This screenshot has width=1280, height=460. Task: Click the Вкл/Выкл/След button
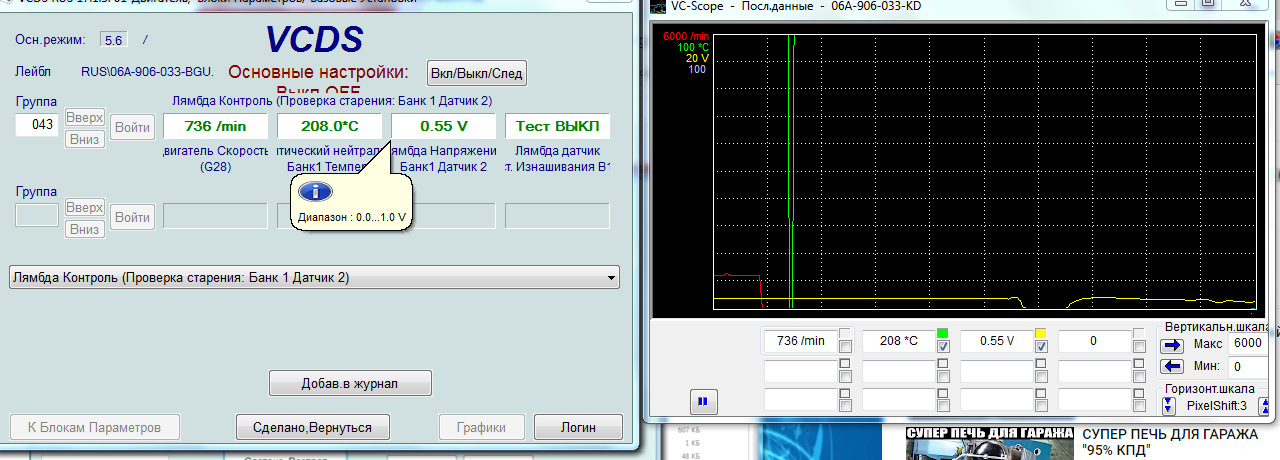pos(476,73)
